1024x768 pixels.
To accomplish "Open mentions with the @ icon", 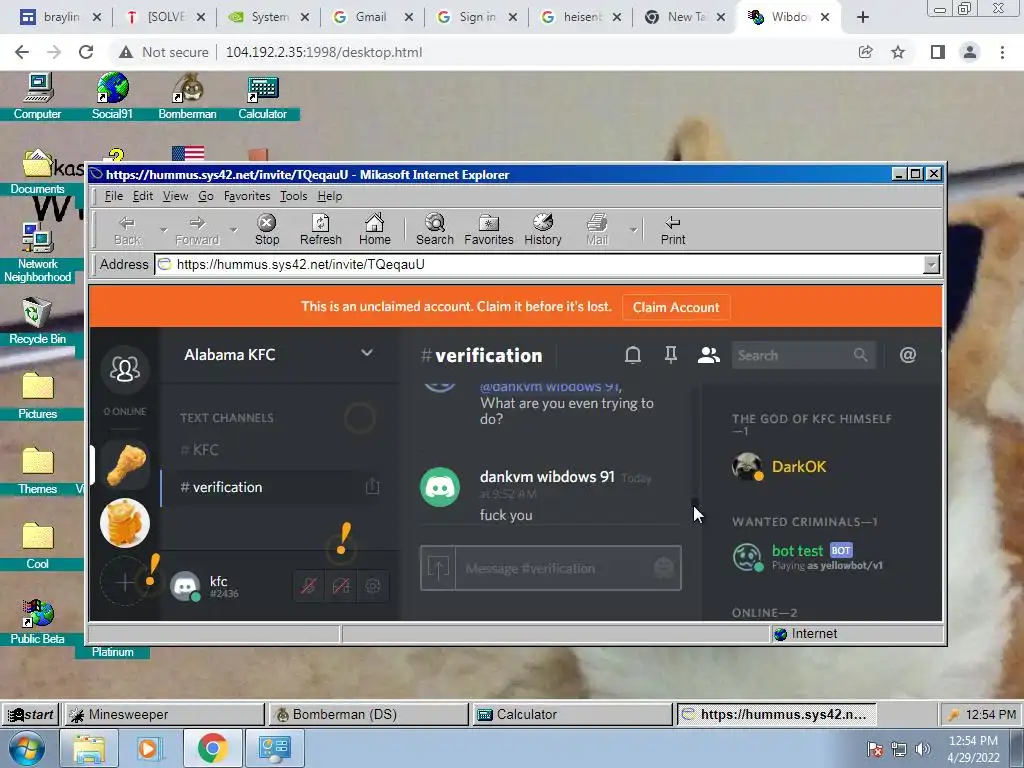I will (x=908, y=355).
